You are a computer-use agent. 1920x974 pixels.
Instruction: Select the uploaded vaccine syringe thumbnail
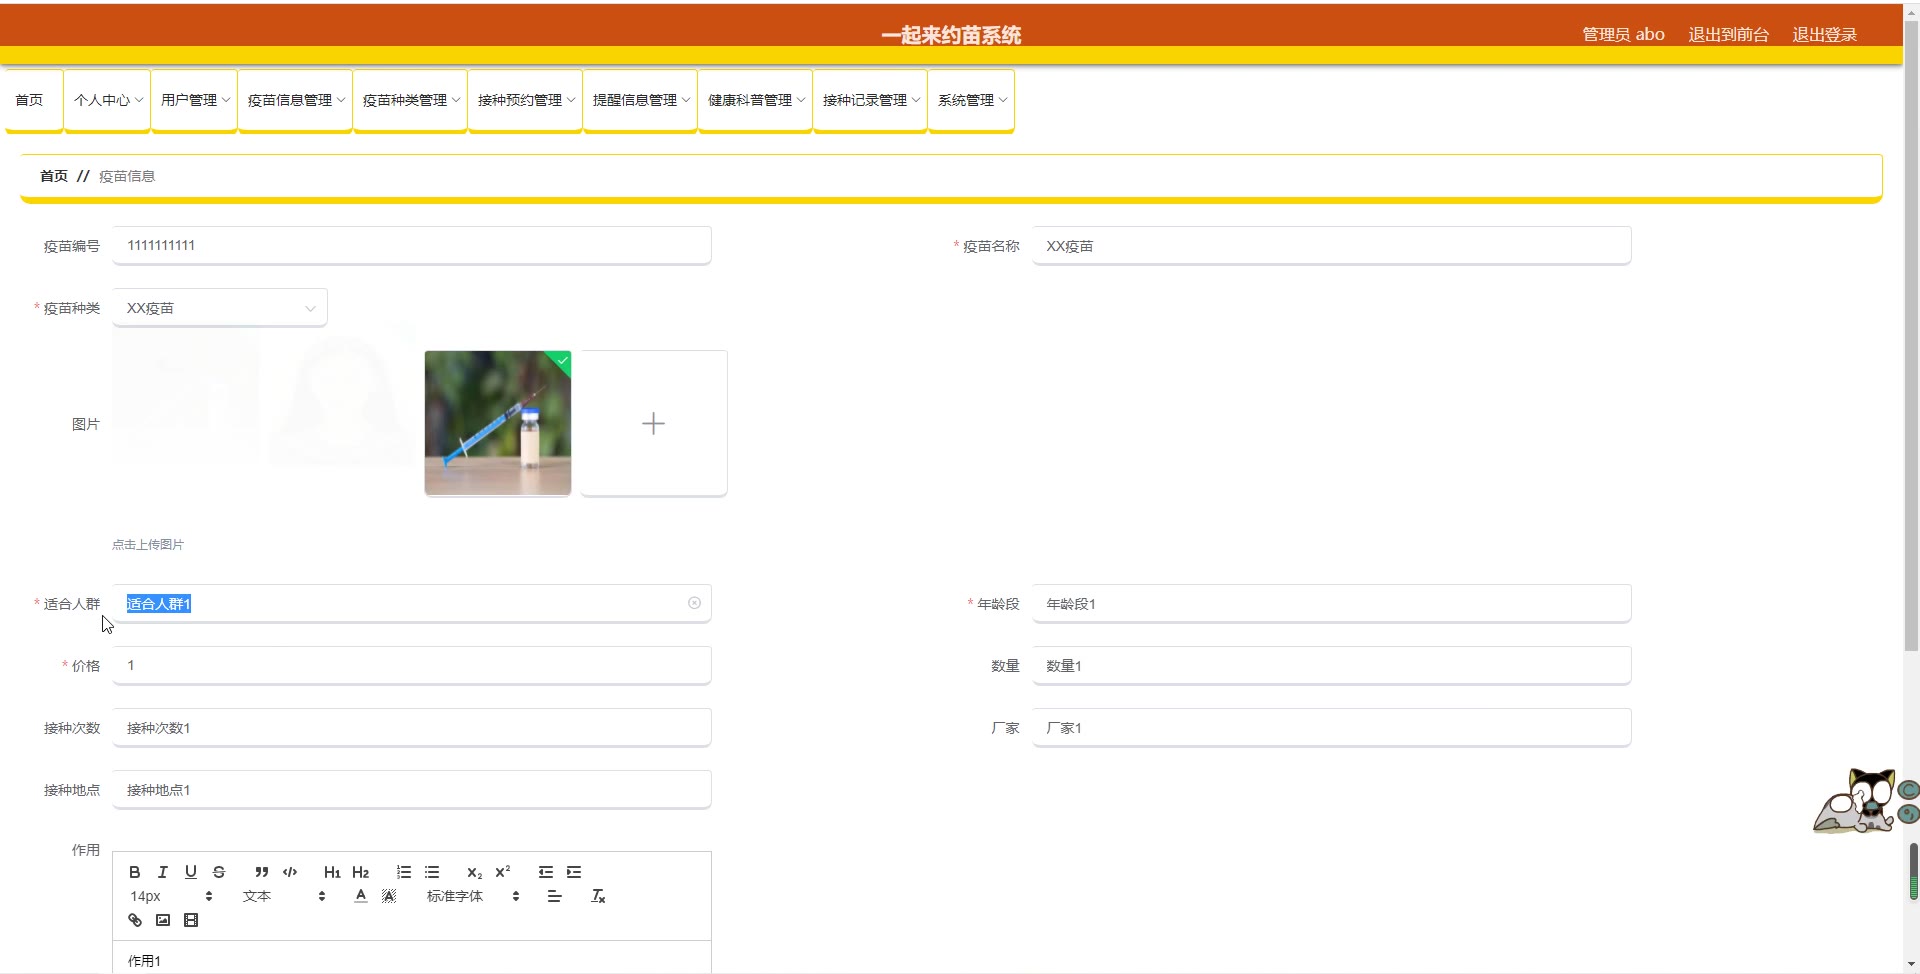tap(498, 423)
